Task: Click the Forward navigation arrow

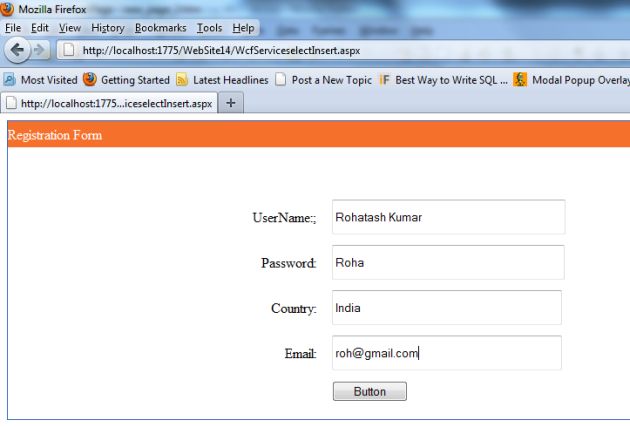Action: 40,50
